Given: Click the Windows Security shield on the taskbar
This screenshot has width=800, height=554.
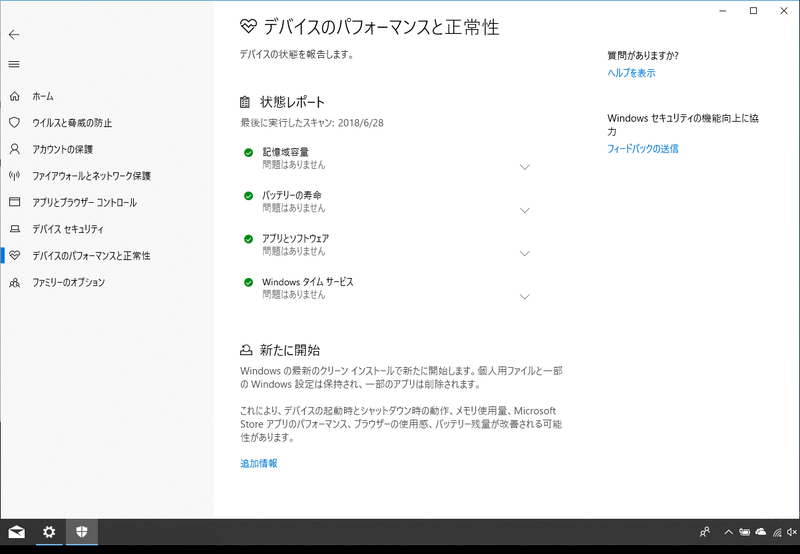Looking at the screenshot, I should pyautogui.click(x=82, y=533).
